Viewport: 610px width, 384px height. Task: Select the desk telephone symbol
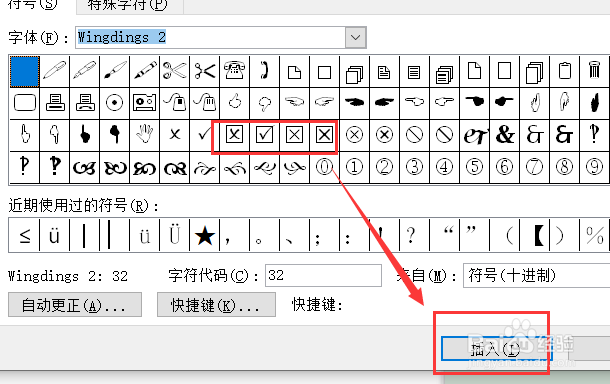click(235, 71)
